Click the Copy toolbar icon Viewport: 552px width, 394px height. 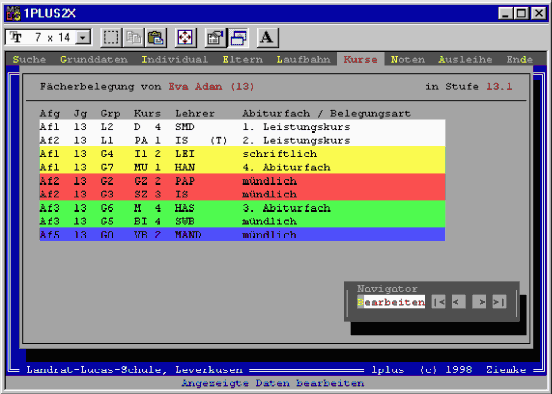point(133,37)
